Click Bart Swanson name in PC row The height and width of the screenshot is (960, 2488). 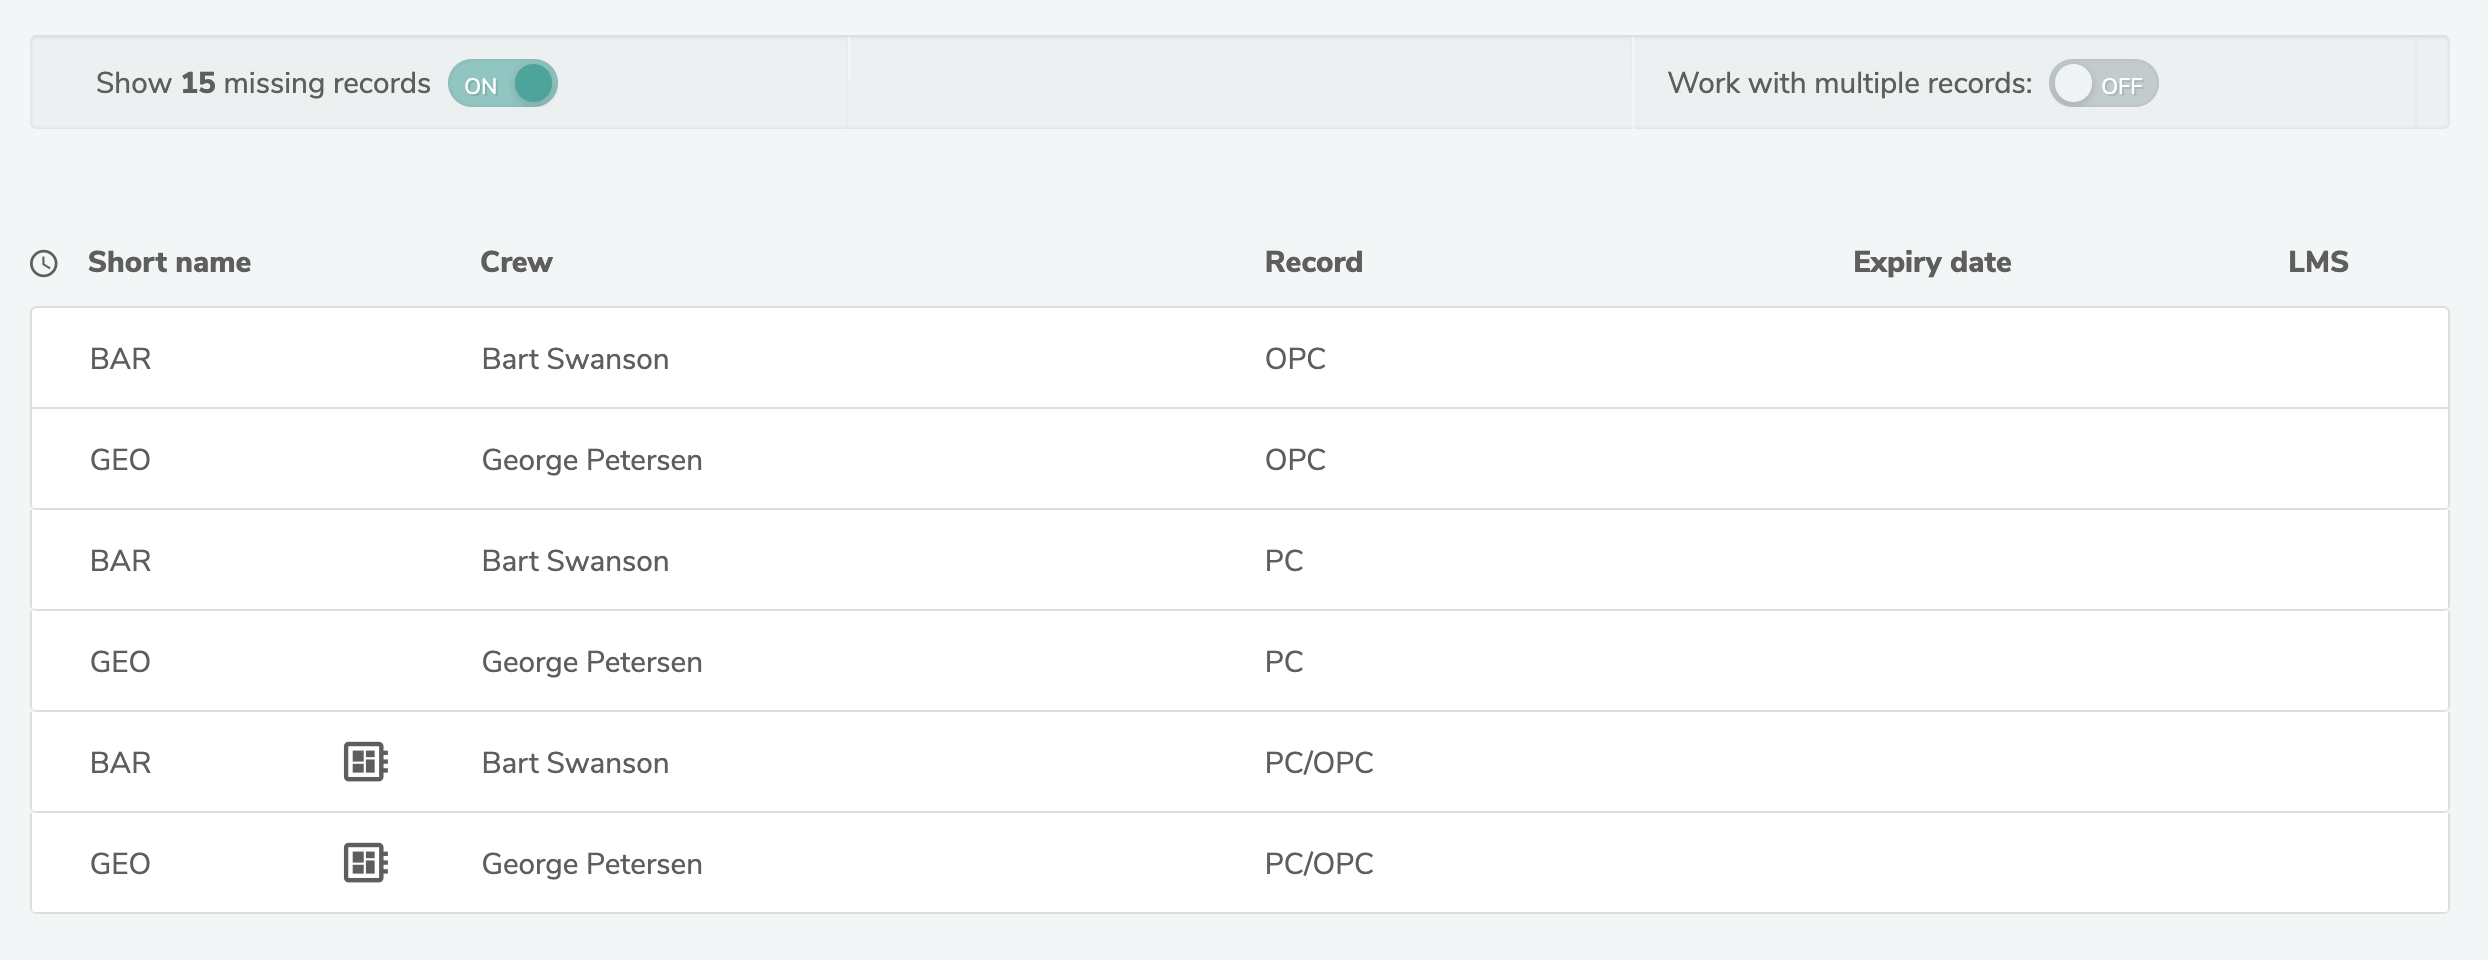(x=575, y=561)
